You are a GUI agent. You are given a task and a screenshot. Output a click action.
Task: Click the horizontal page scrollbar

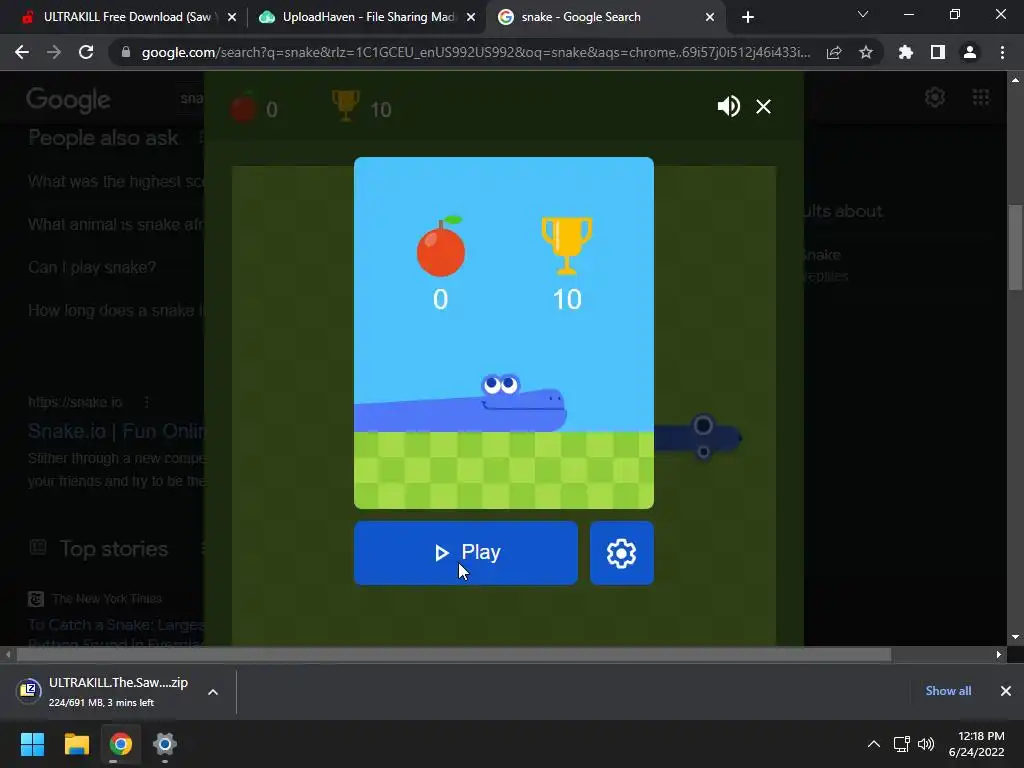click(453, 654)
